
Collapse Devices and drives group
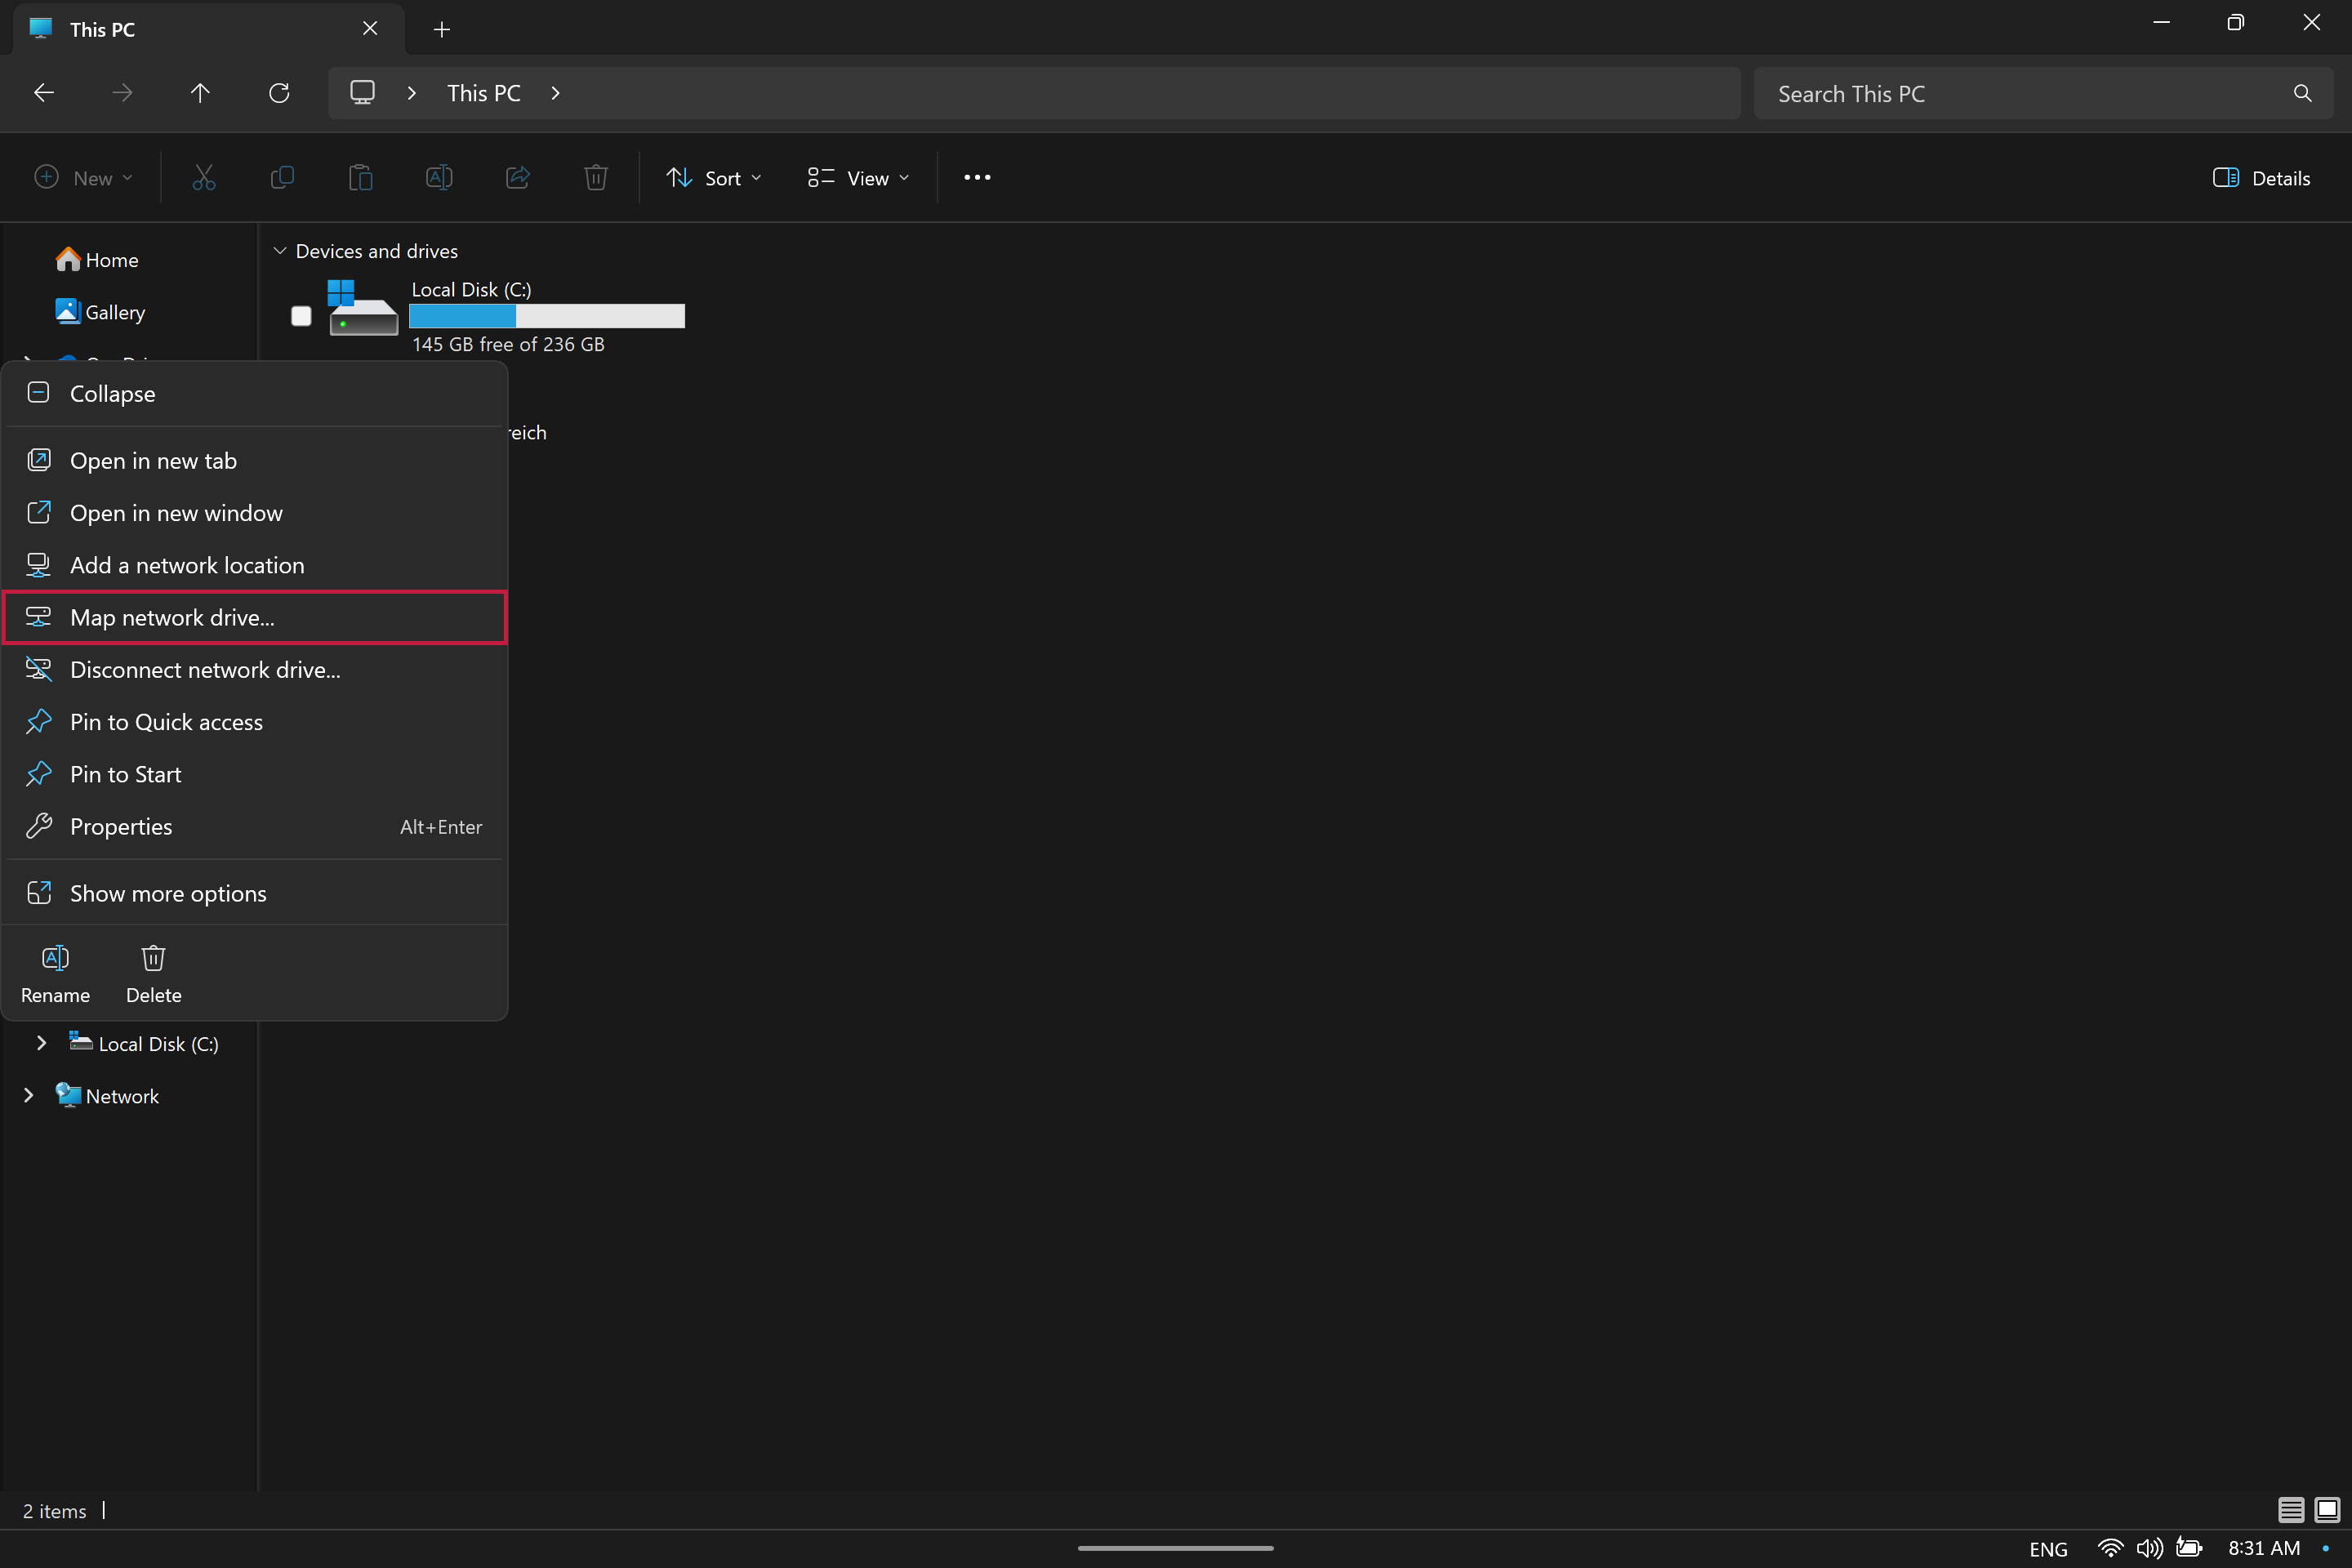(280, 251)
